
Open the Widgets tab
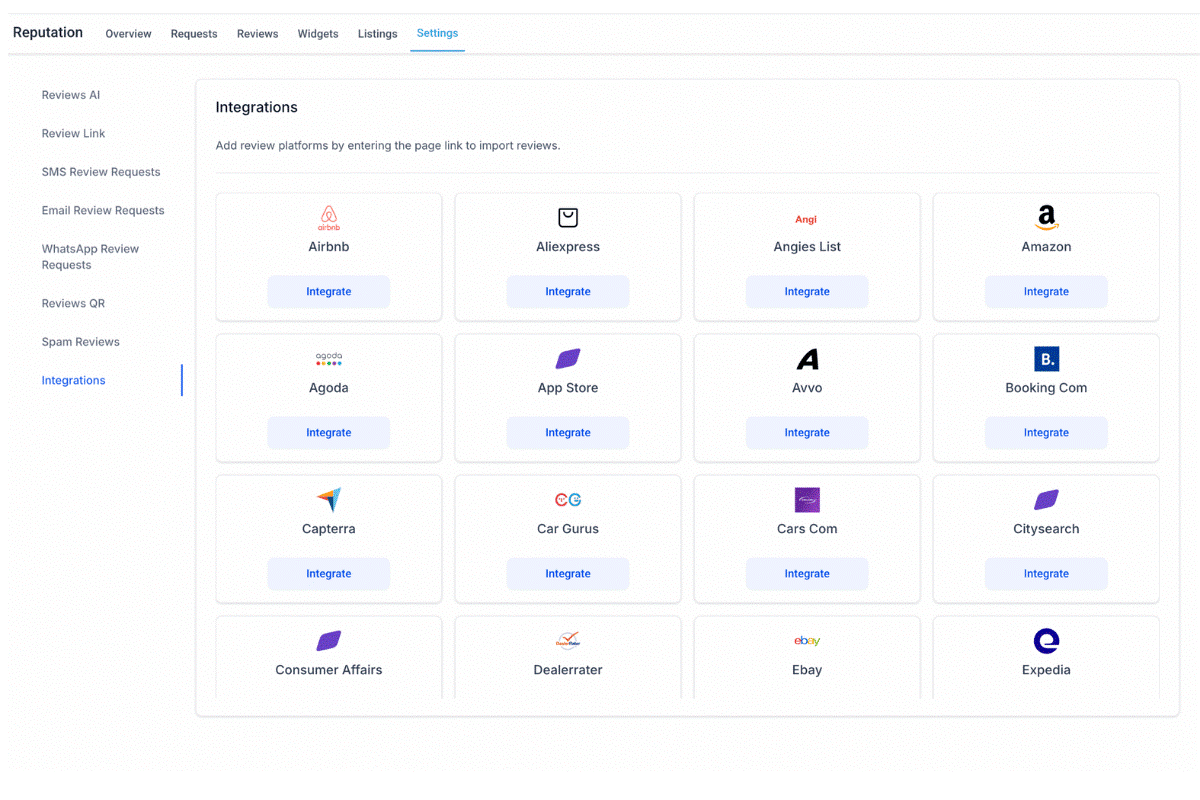point(318,34)
